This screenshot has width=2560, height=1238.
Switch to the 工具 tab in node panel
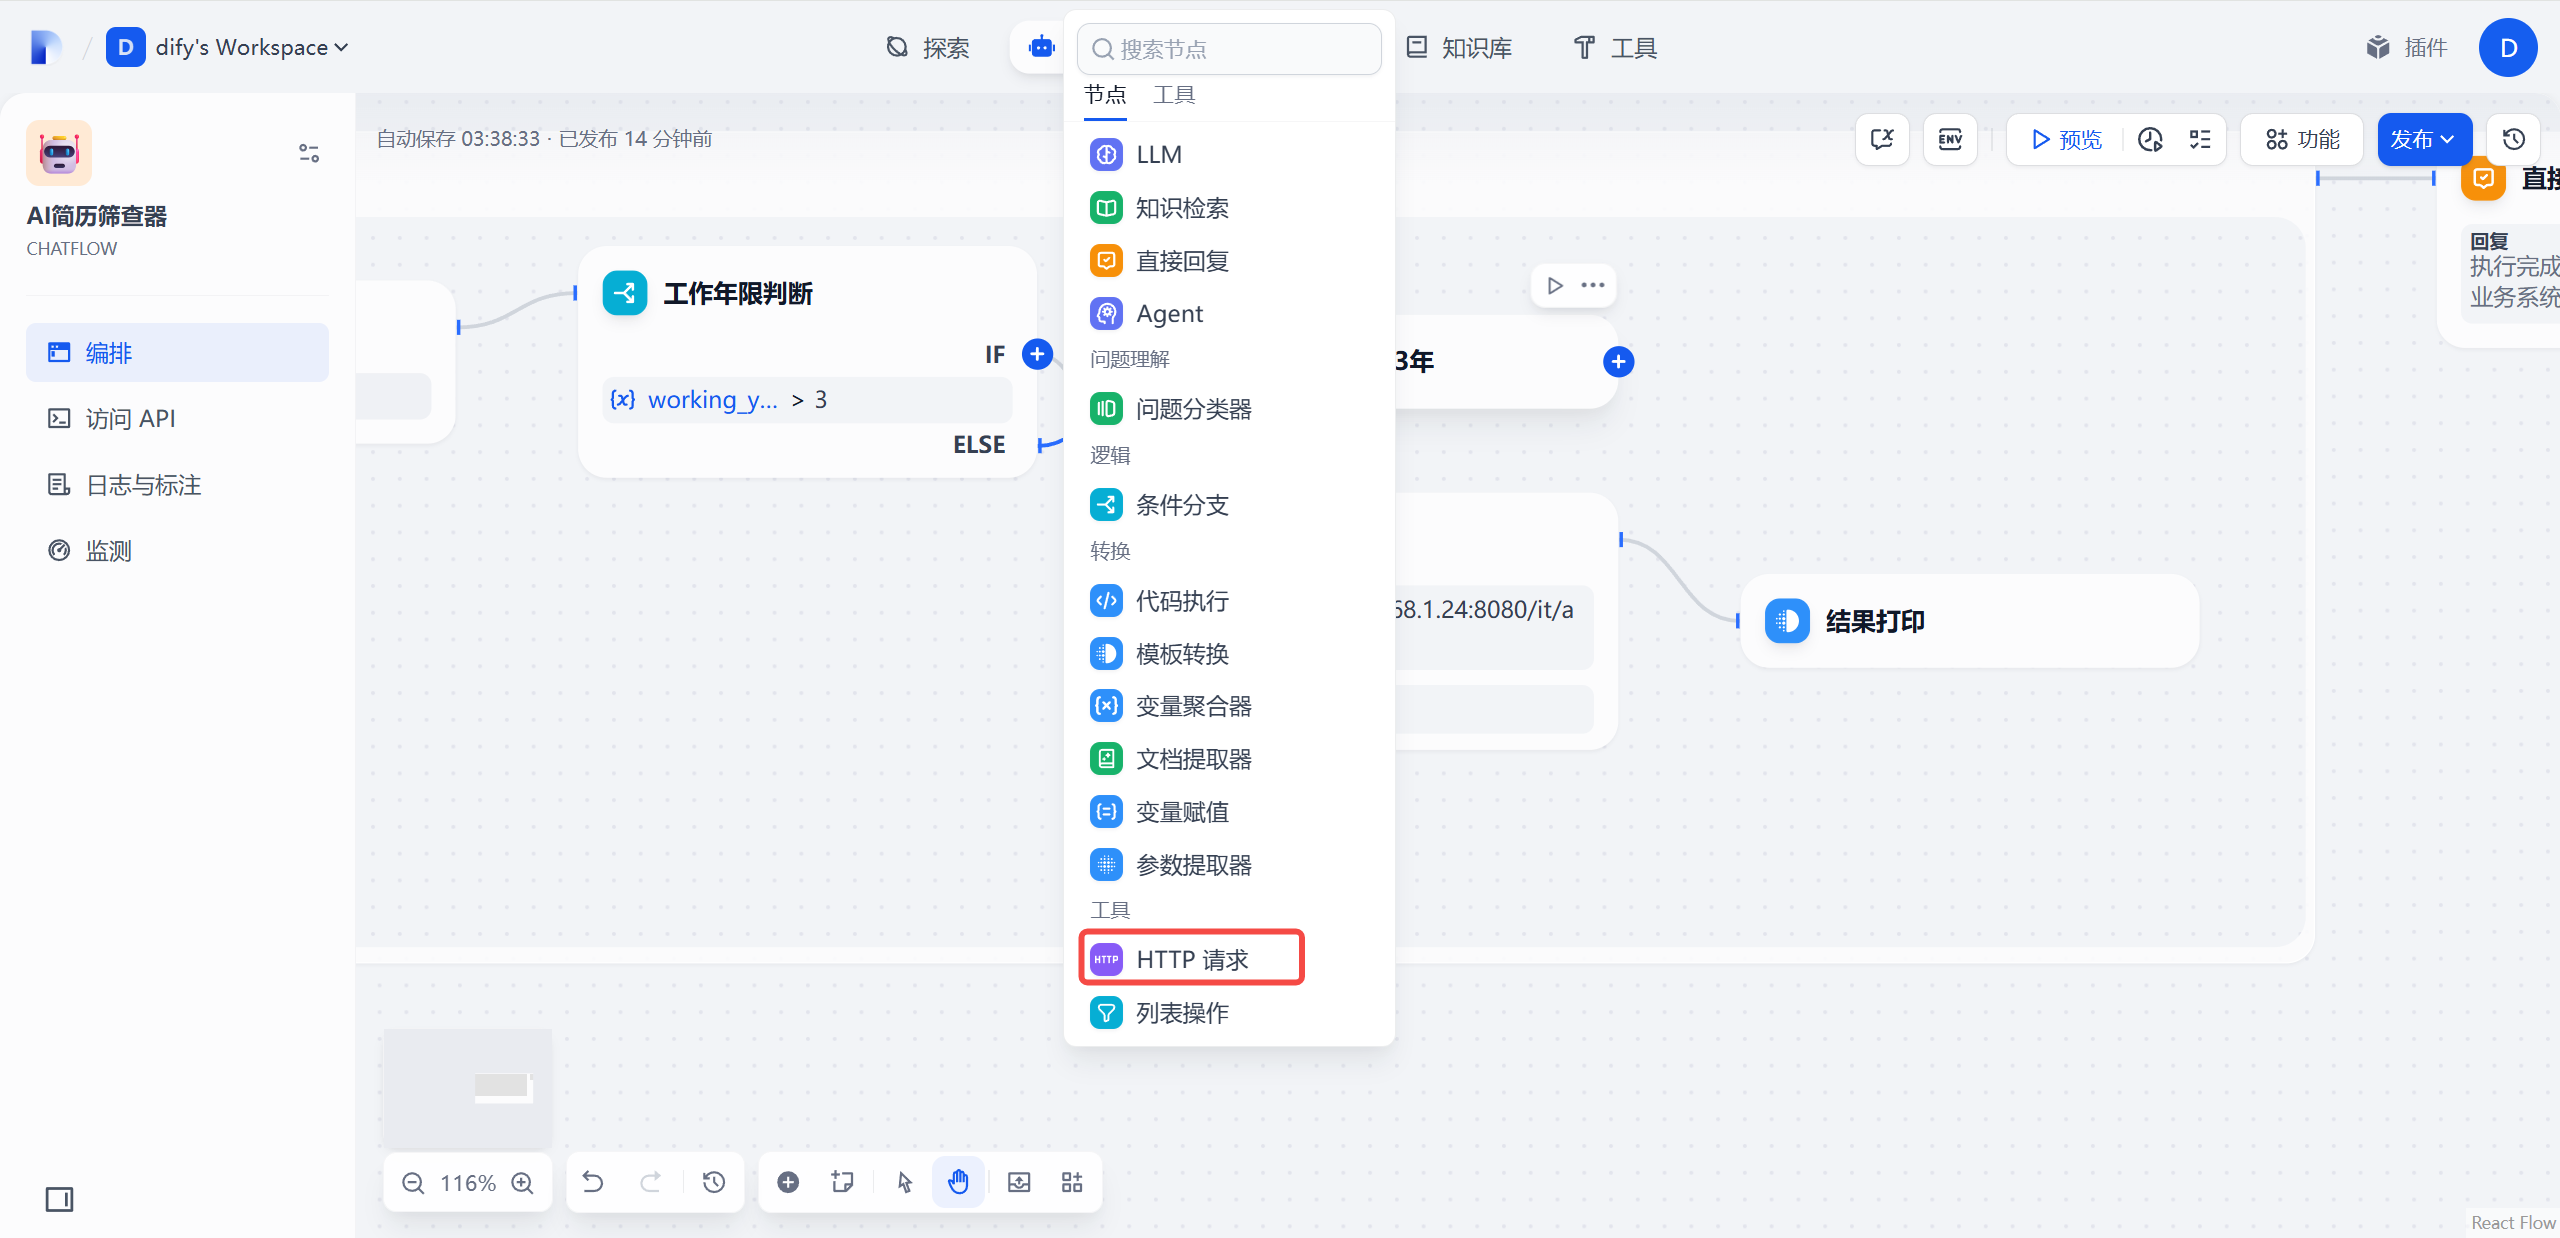point(1174,94)
